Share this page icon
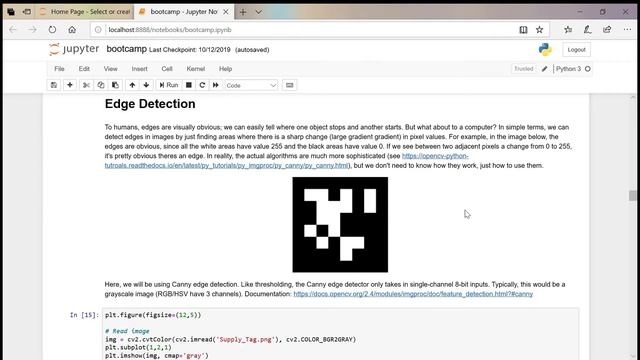The height and width of the screenshot is (360, 640). point(607,30)
